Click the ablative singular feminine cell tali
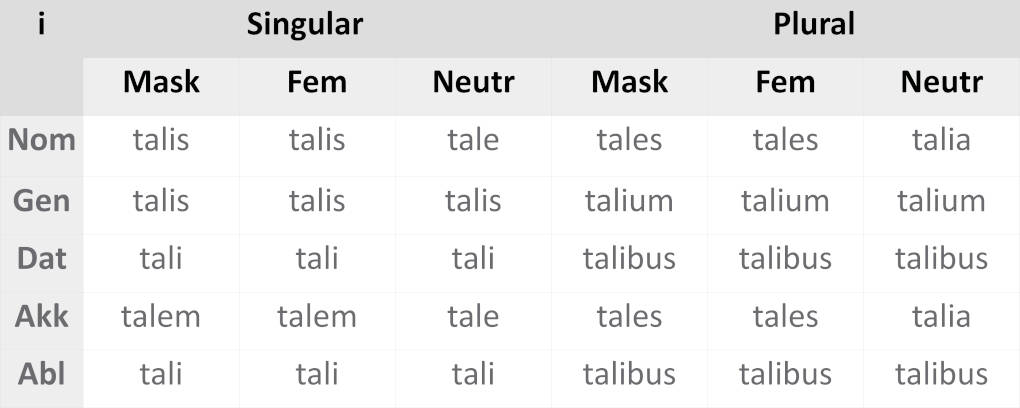Image resolution: width=1020 pixels, height=408 pixels. [317, 375]
